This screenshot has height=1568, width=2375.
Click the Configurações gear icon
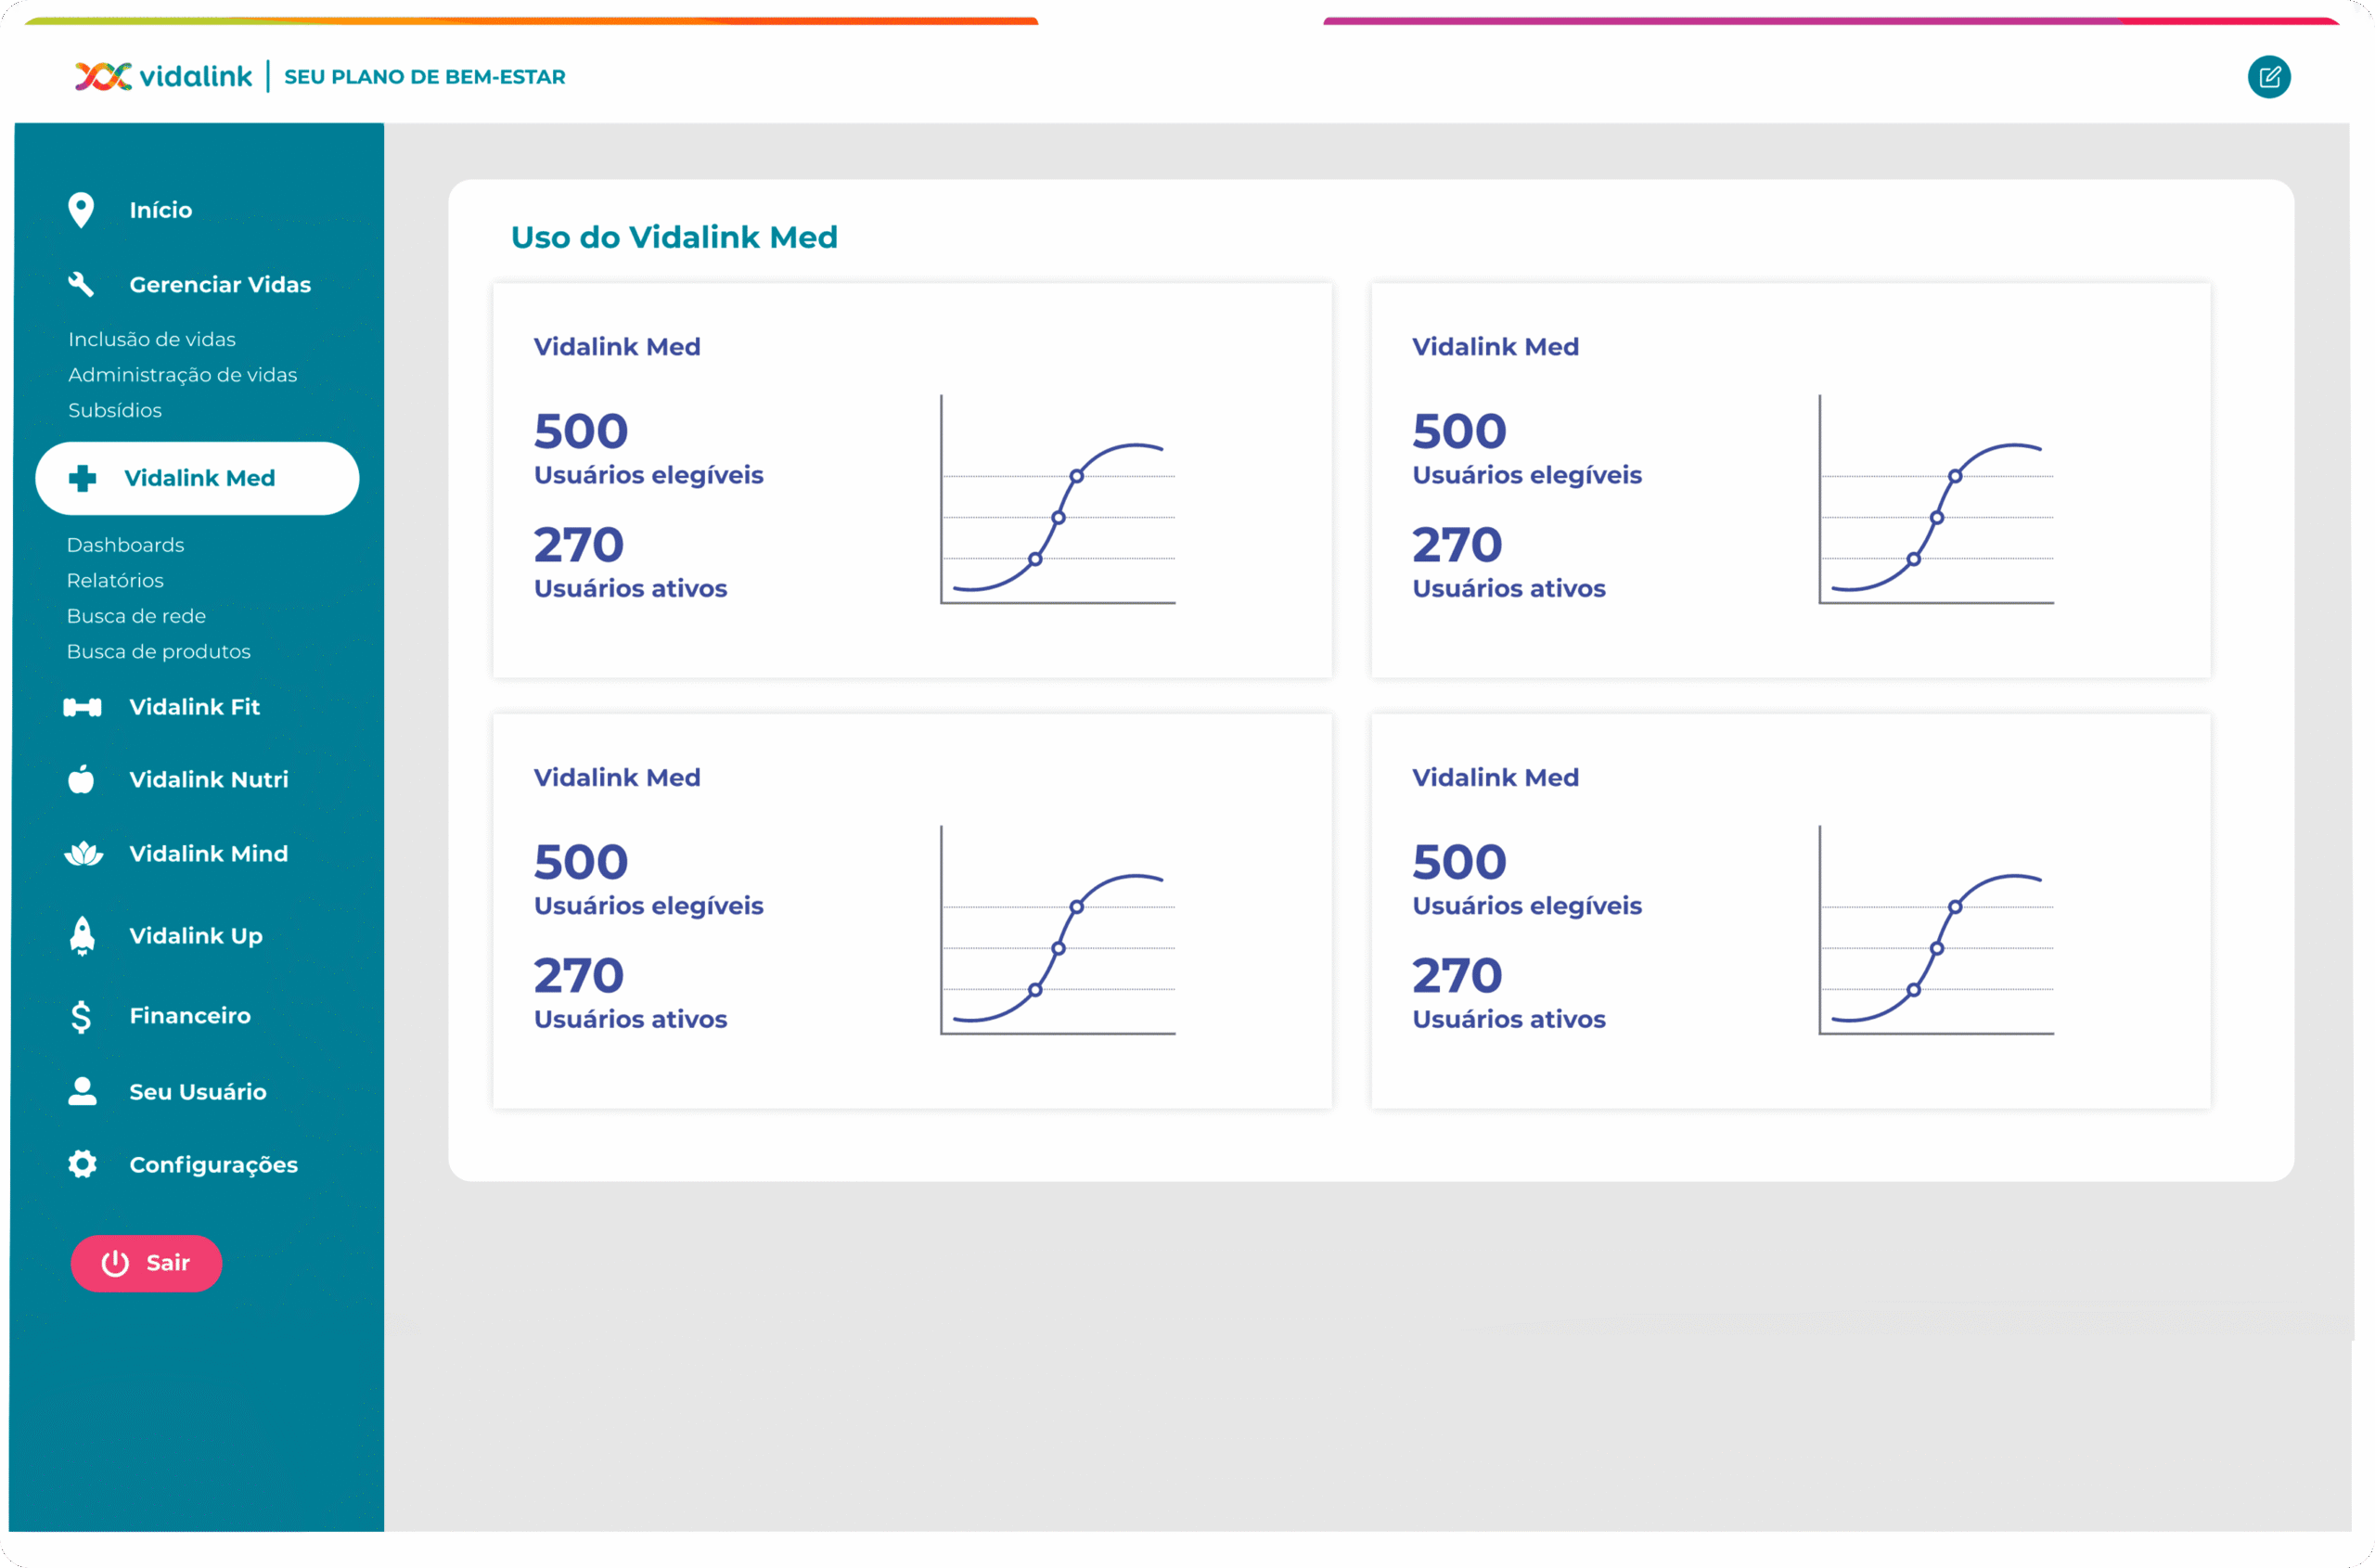82,1165
